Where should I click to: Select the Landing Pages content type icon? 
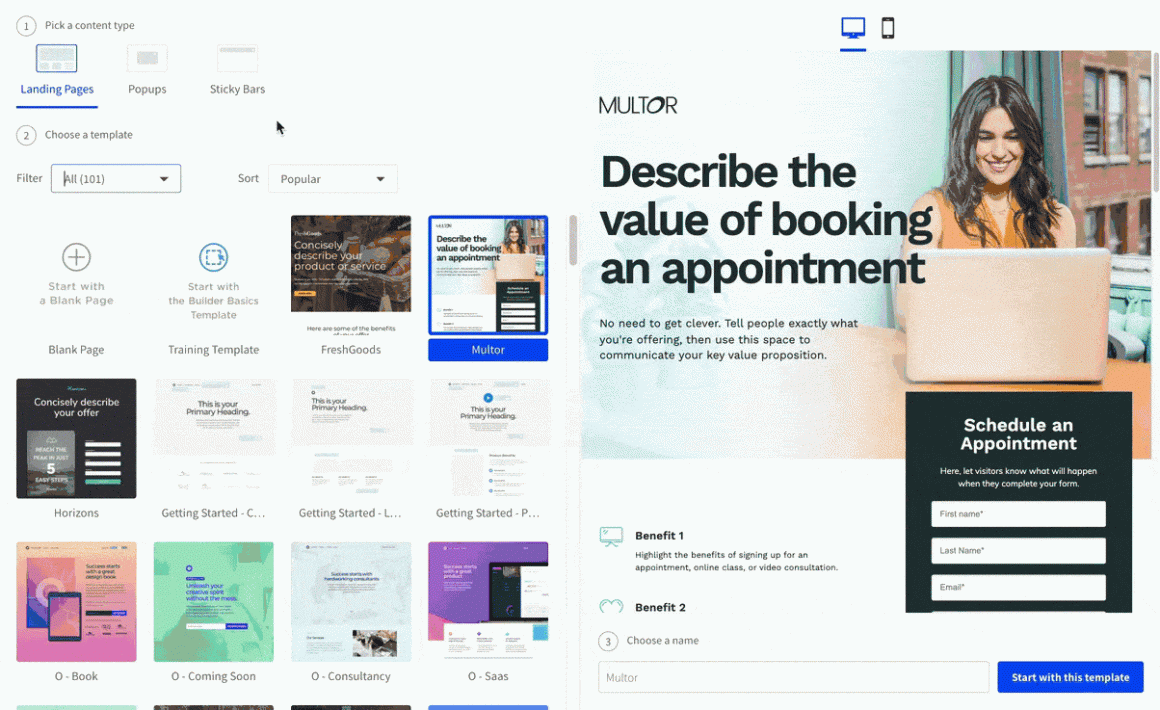point(56,58)
